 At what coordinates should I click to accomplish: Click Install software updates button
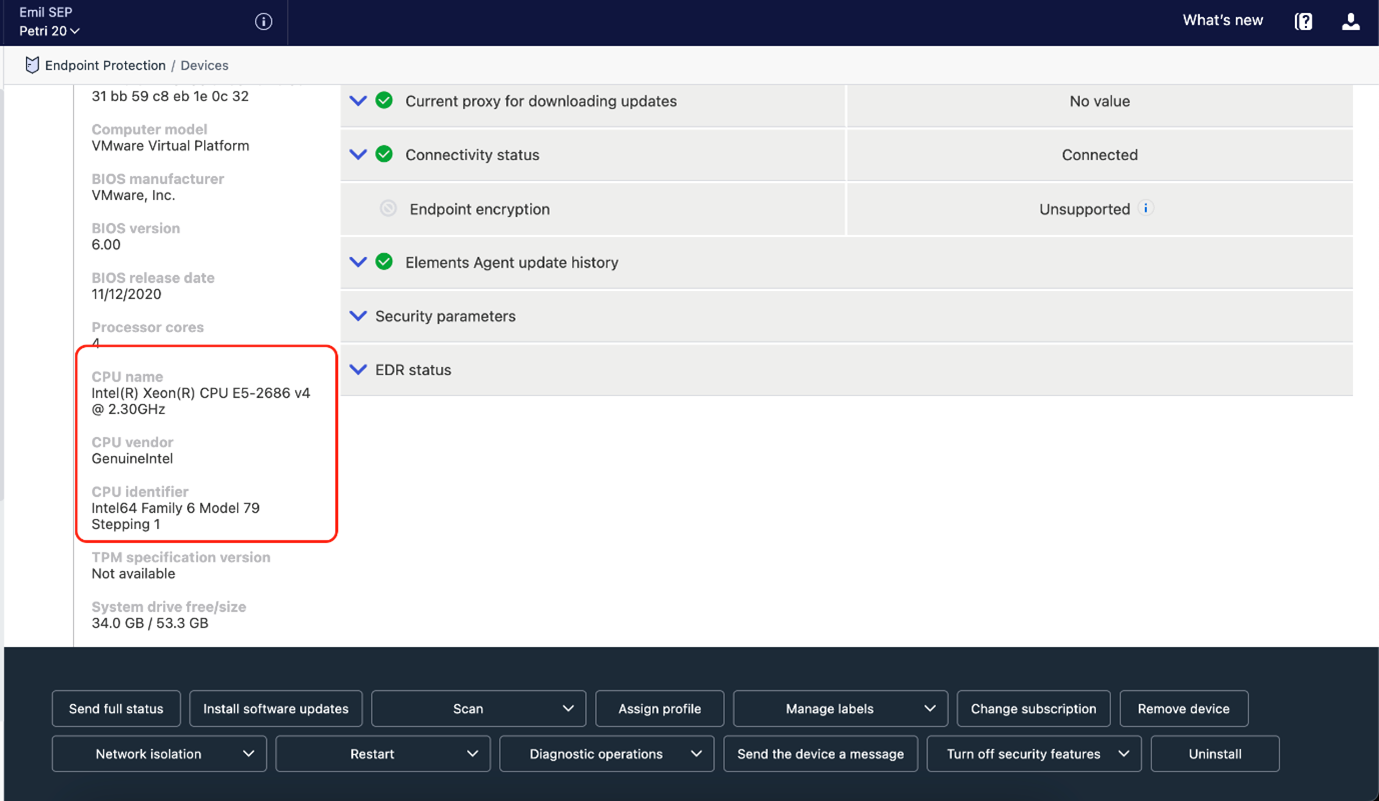[x=276, y=709]
